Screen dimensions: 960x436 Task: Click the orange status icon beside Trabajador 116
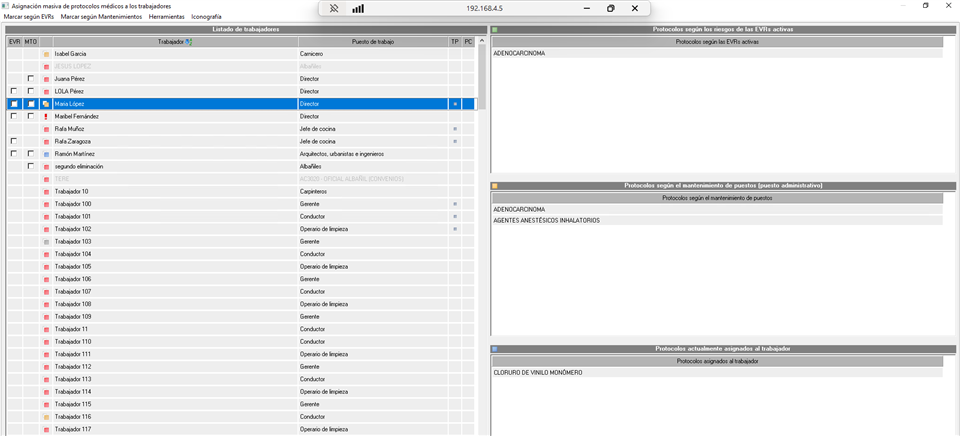(x=46, y=417)
